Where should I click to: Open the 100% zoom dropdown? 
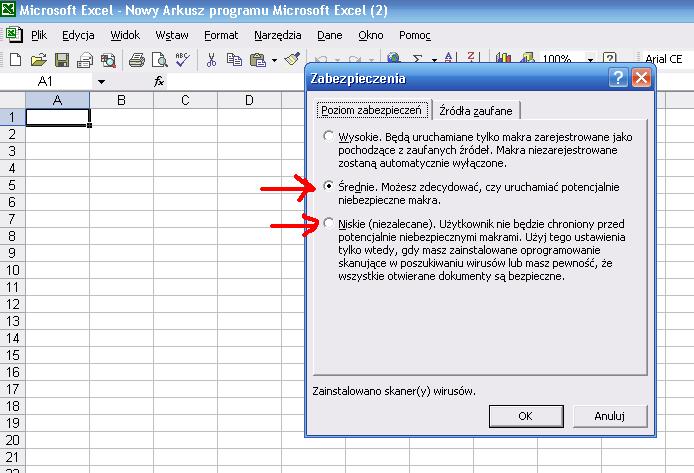point(590,59)
